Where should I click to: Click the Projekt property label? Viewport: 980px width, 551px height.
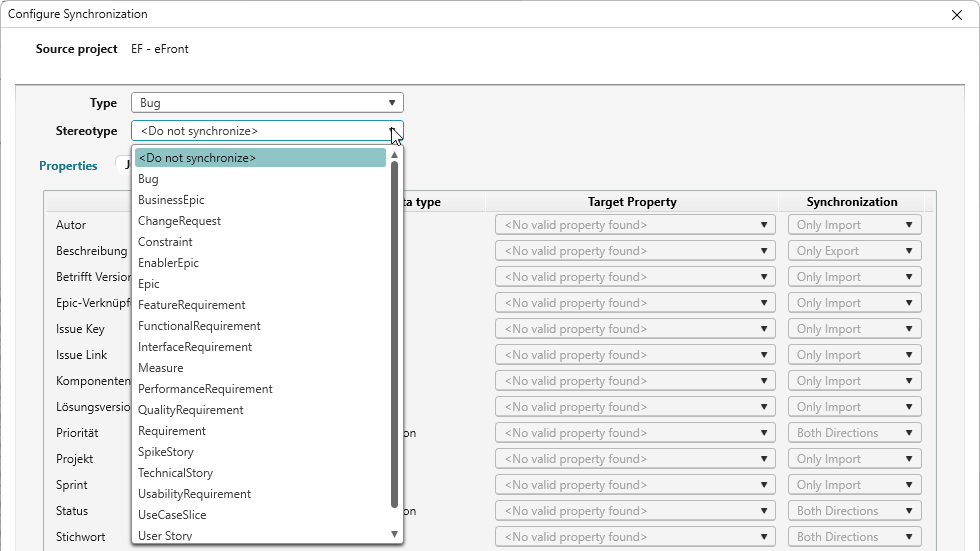click(x=74, y=459)
